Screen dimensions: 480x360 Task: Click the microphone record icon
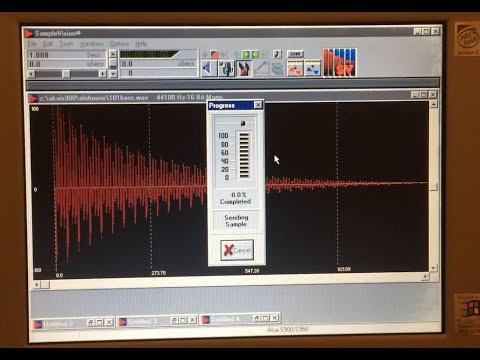pyautogui.click(x=226, y=68)
